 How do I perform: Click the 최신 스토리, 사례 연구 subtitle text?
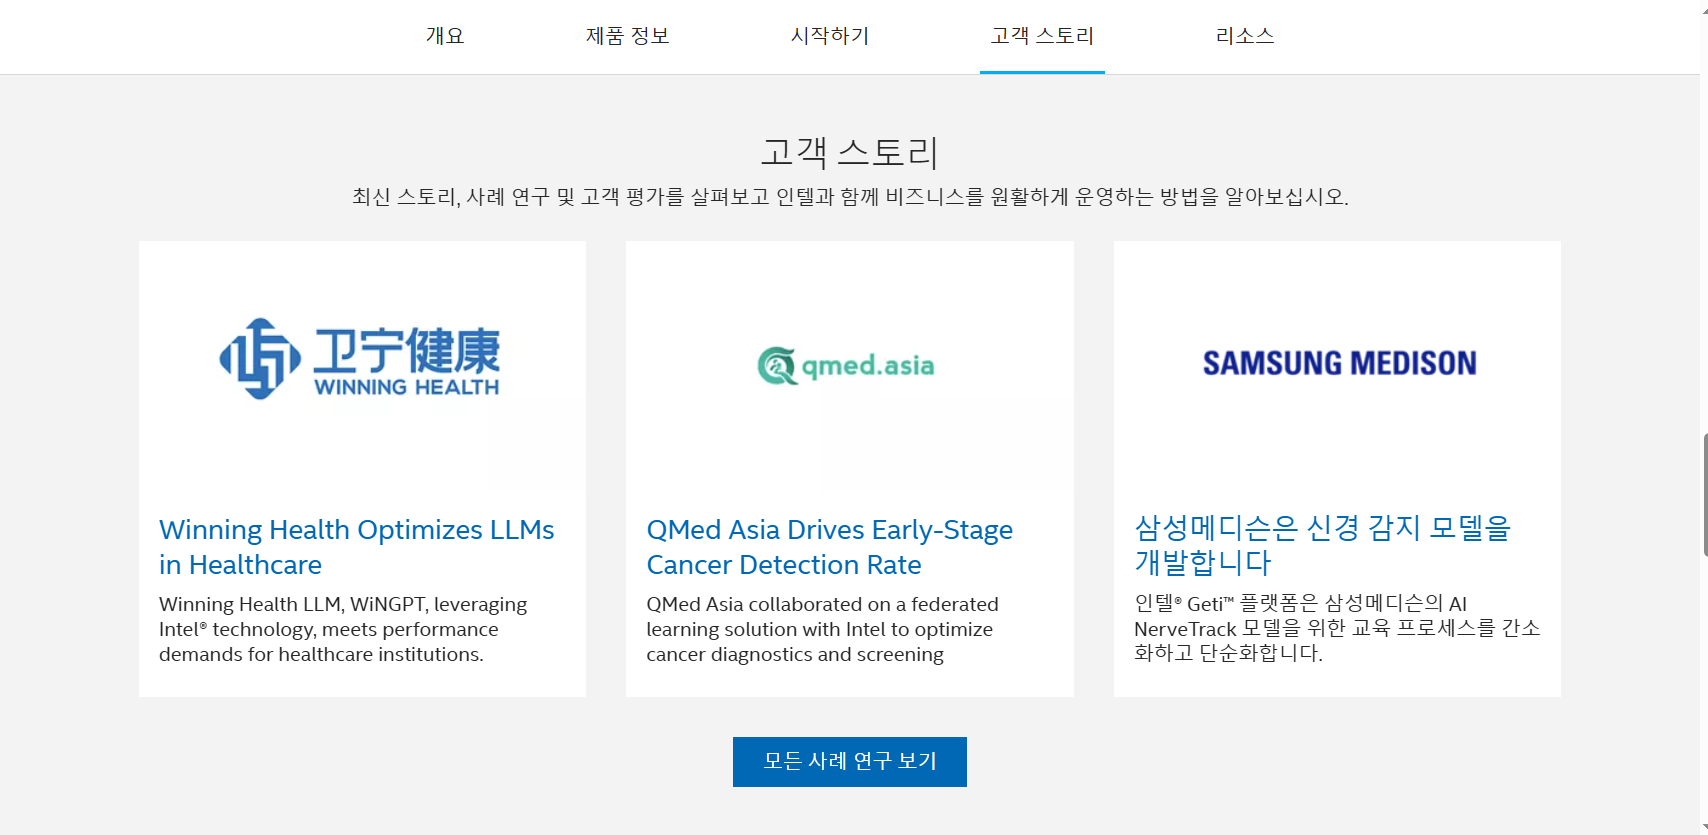click(x=850, y=197)
